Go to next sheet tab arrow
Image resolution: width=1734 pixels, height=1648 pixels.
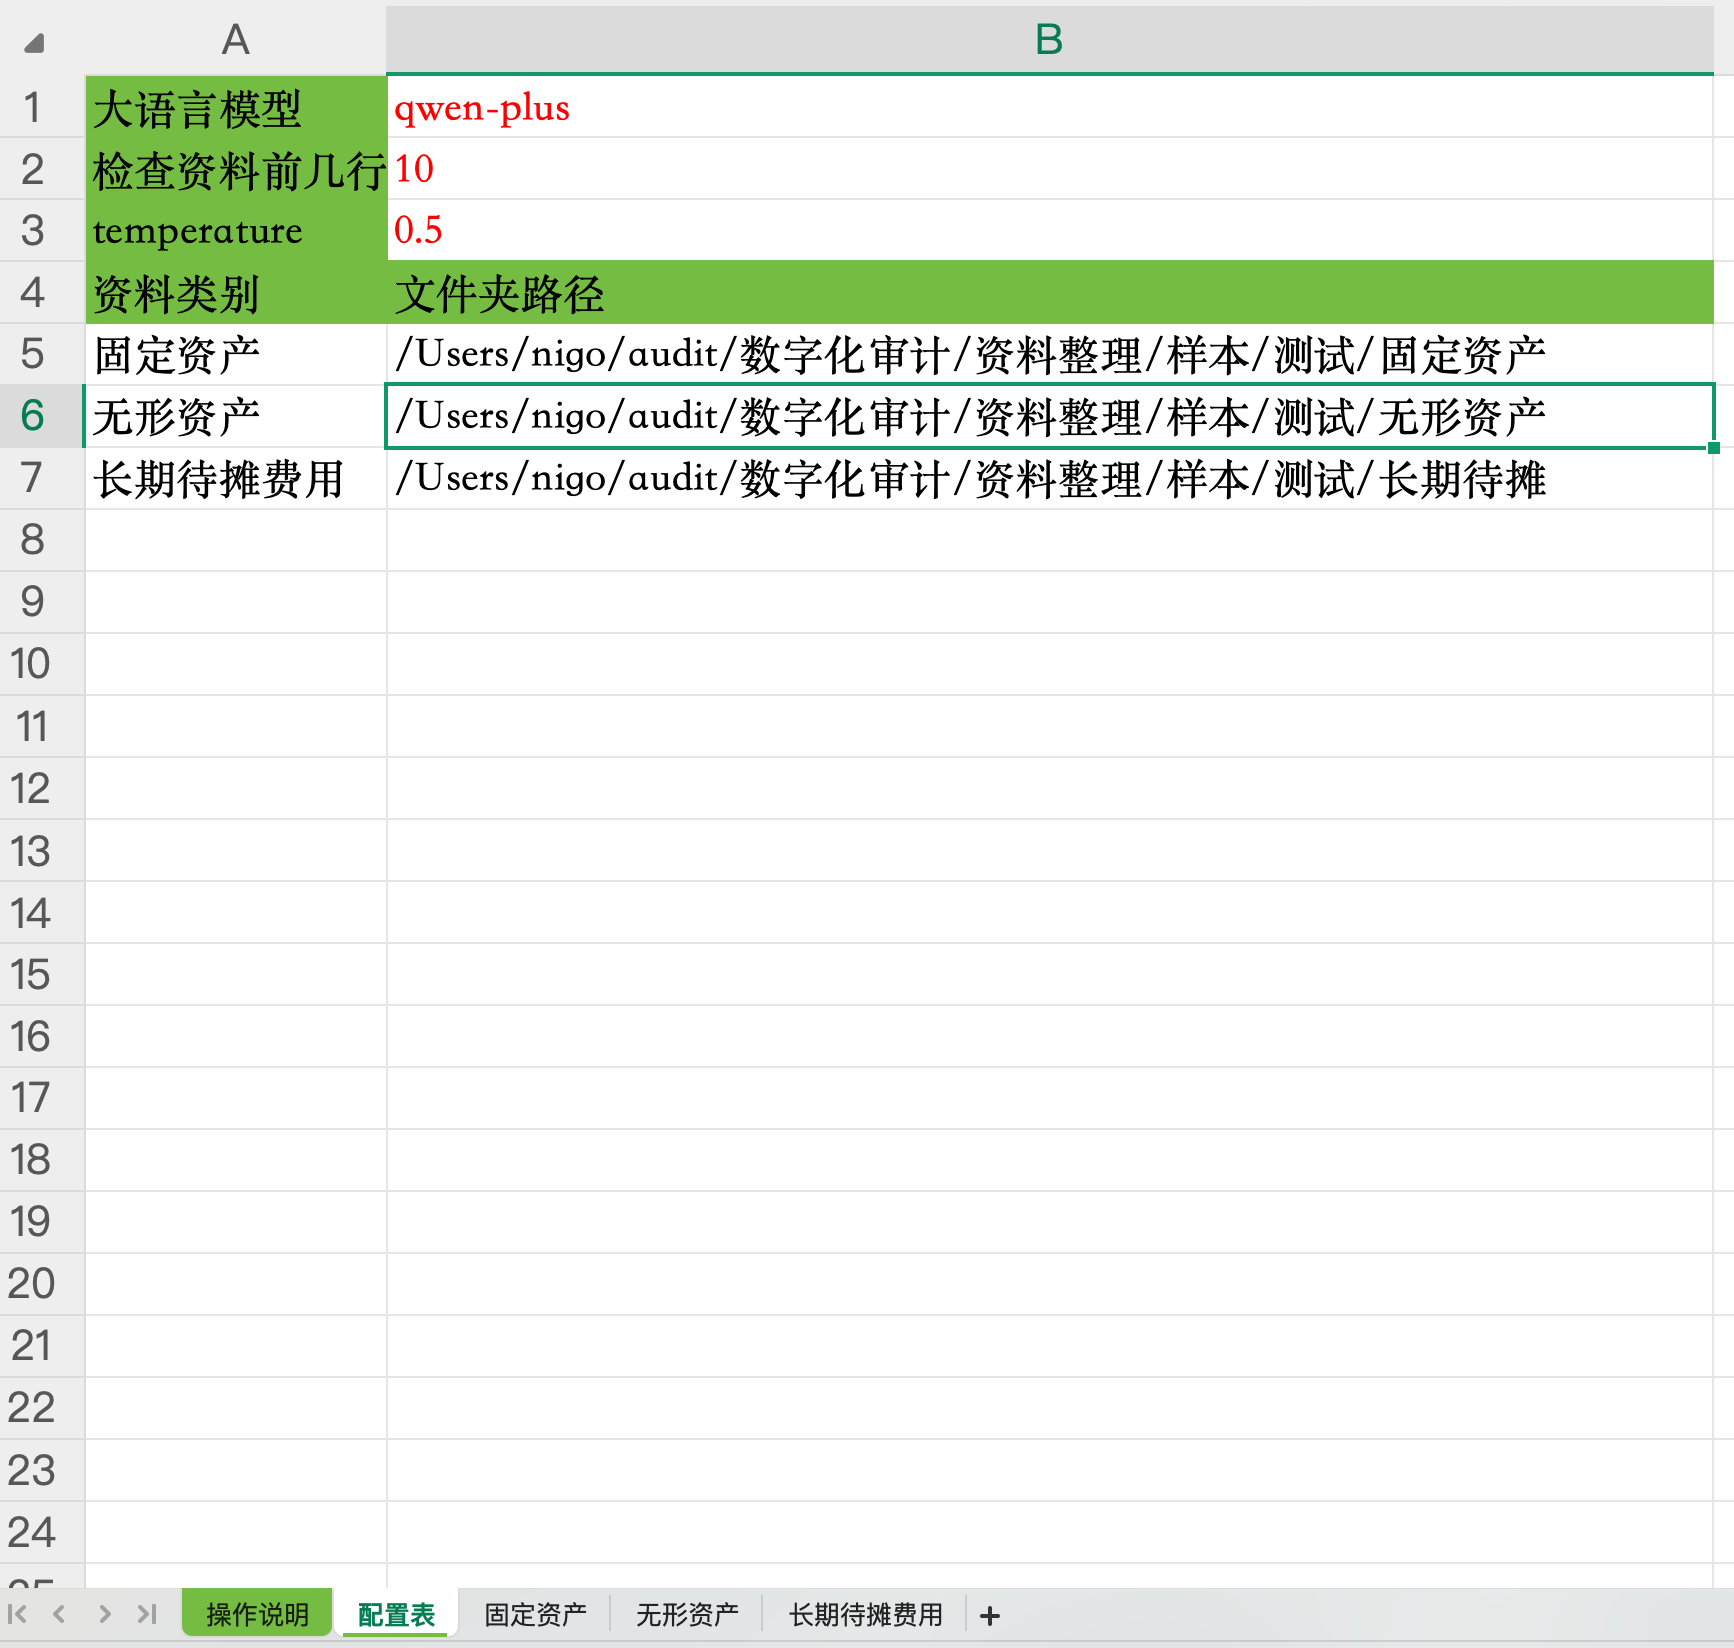click(104, 1614)
